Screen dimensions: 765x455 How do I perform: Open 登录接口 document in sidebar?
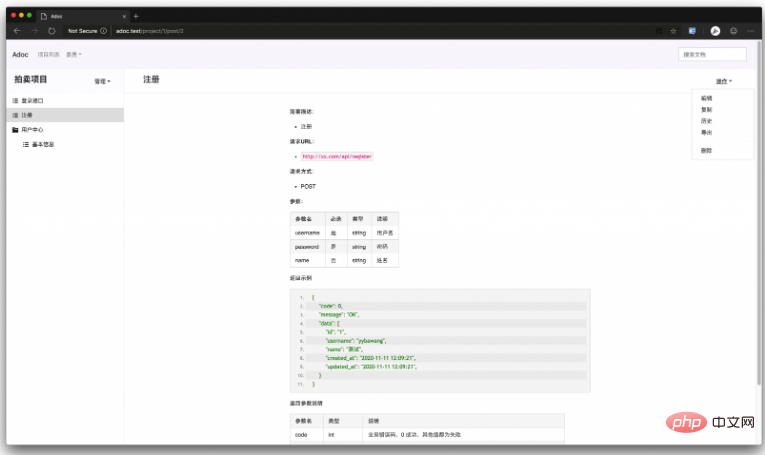click(x=32, y=100)
